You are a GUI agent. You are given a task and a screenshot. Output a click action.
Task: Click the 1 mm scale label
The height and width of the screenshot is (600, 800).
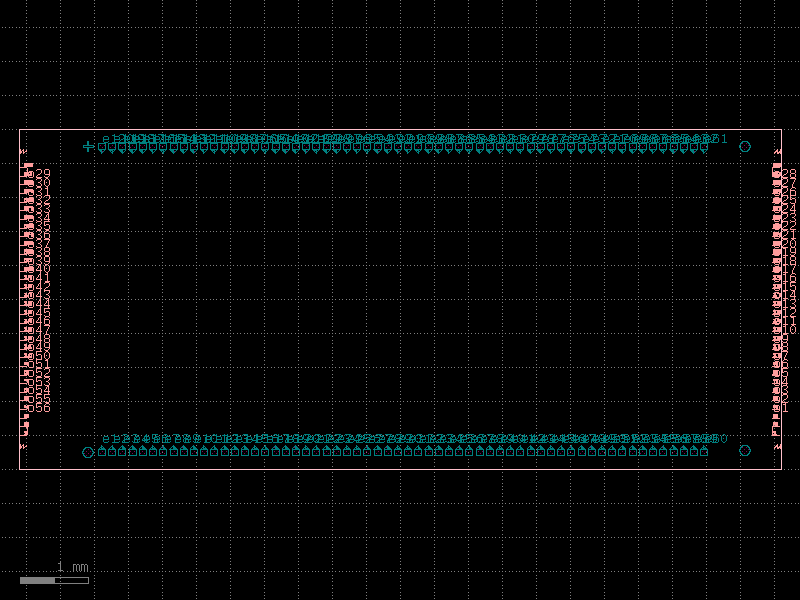(x=73, y=567)
